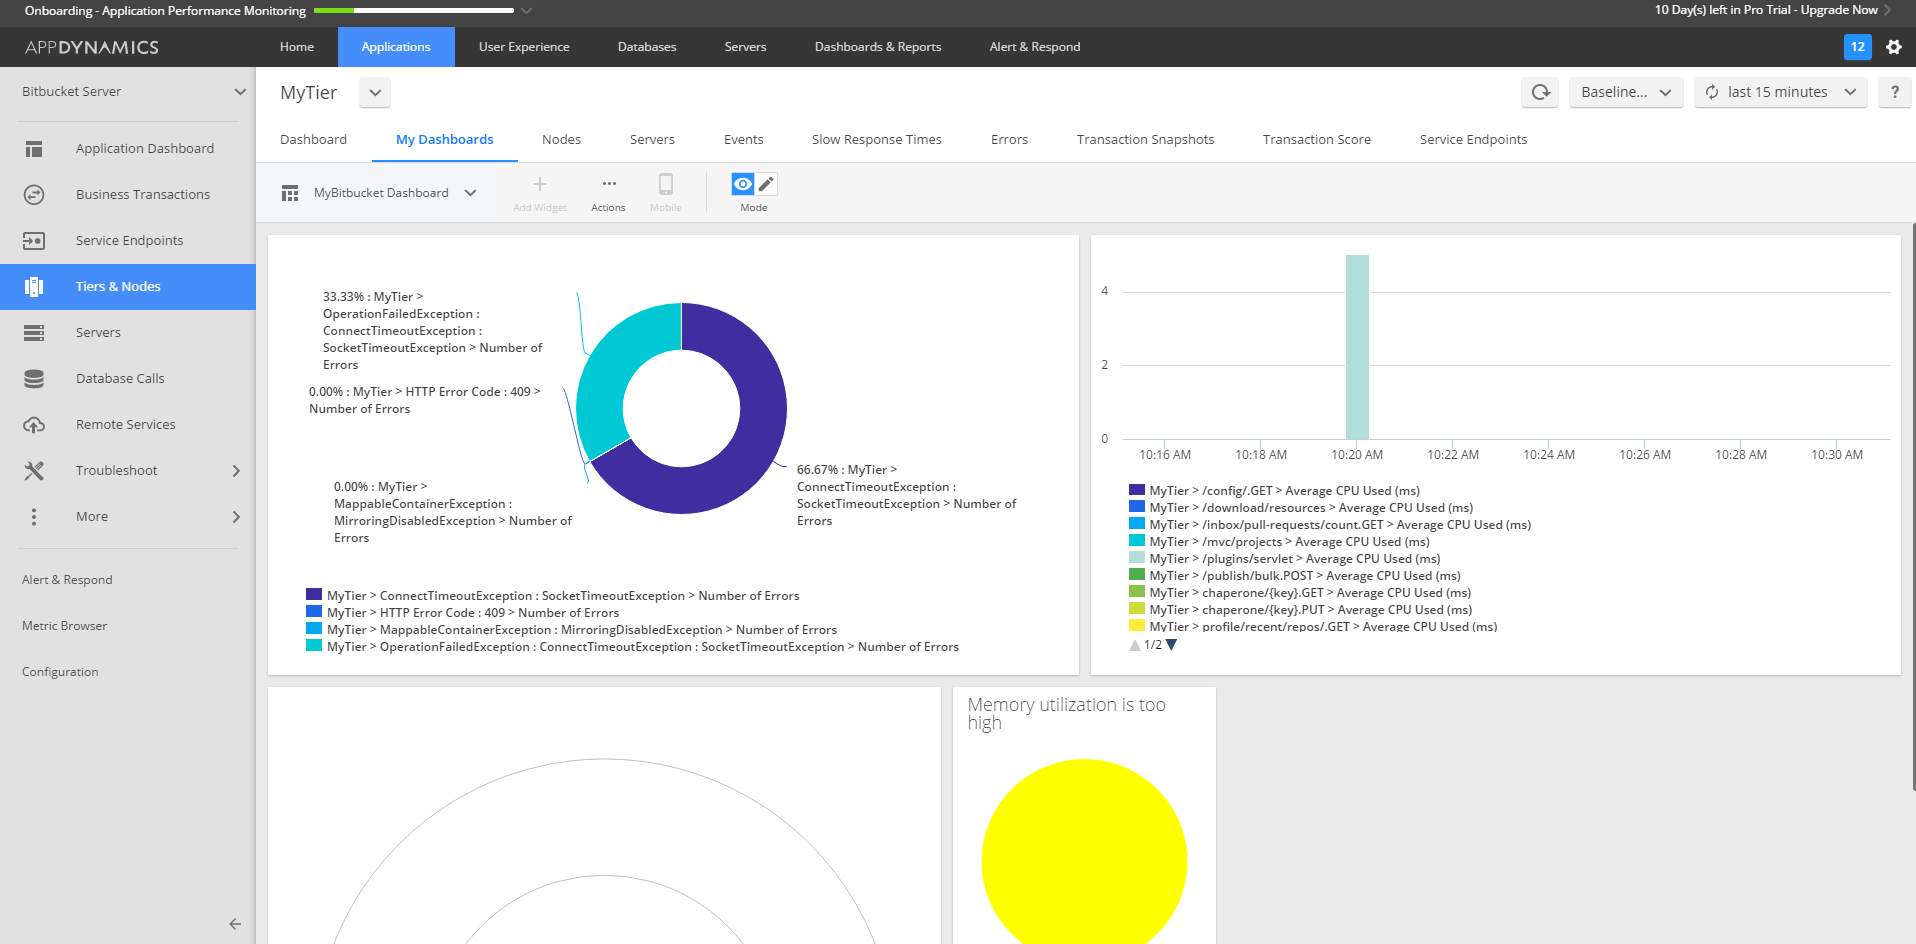Switch to view mode with eye icon
Screen dimensions: 1916x944
tap(742, 184)
